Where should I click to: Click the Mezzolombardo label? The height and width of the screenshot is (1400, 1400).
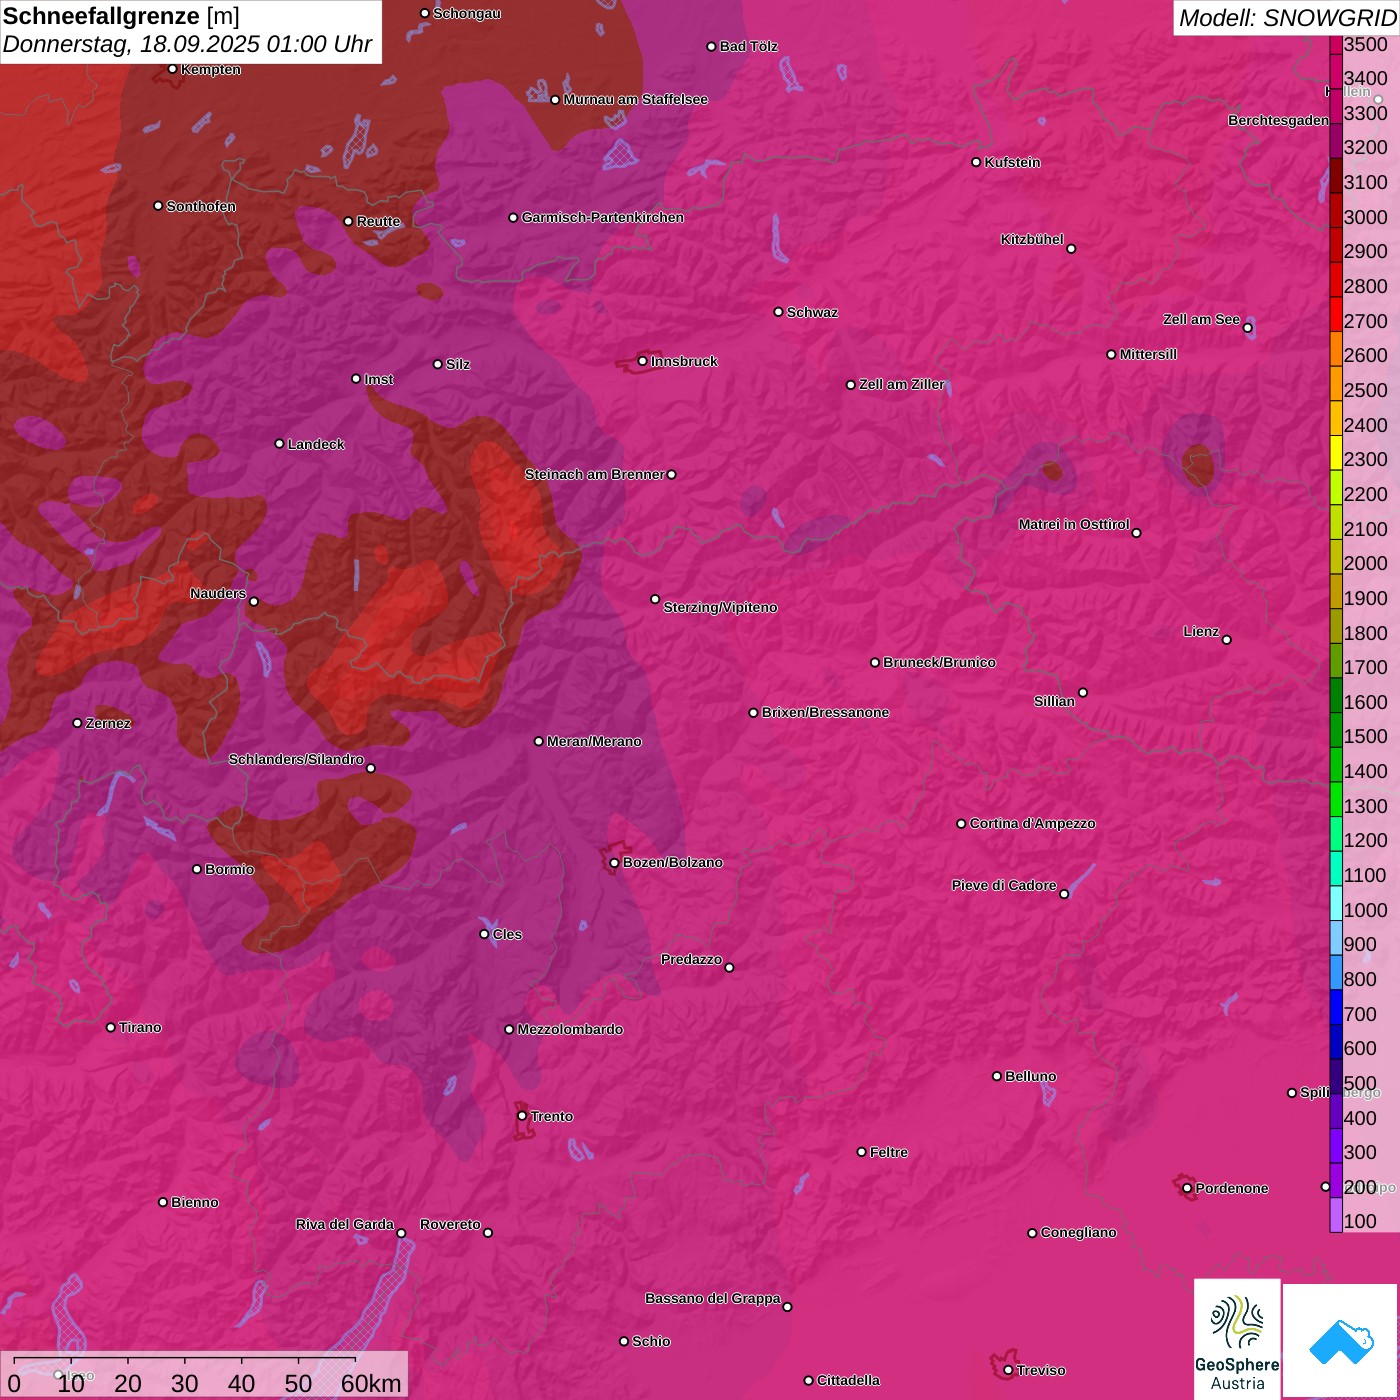(x=570, y=1029)
